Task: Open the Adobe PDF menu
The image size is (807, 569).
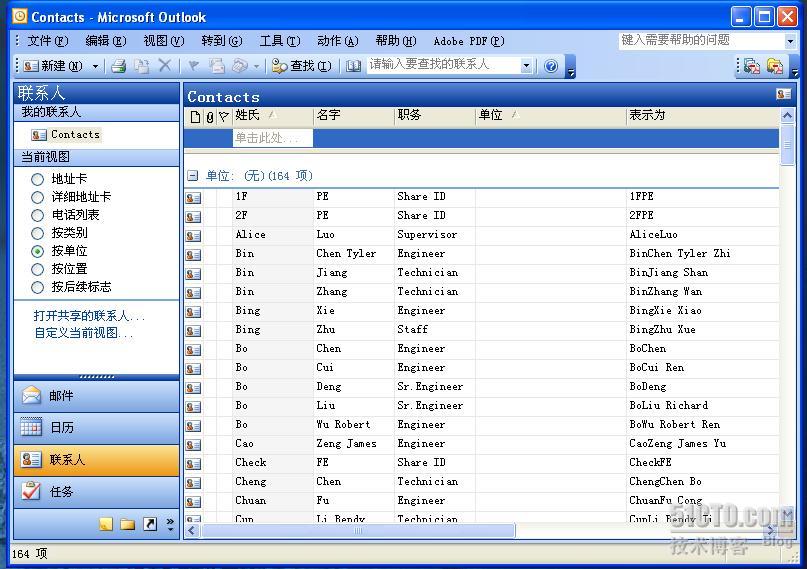Action: pos(469,41)
